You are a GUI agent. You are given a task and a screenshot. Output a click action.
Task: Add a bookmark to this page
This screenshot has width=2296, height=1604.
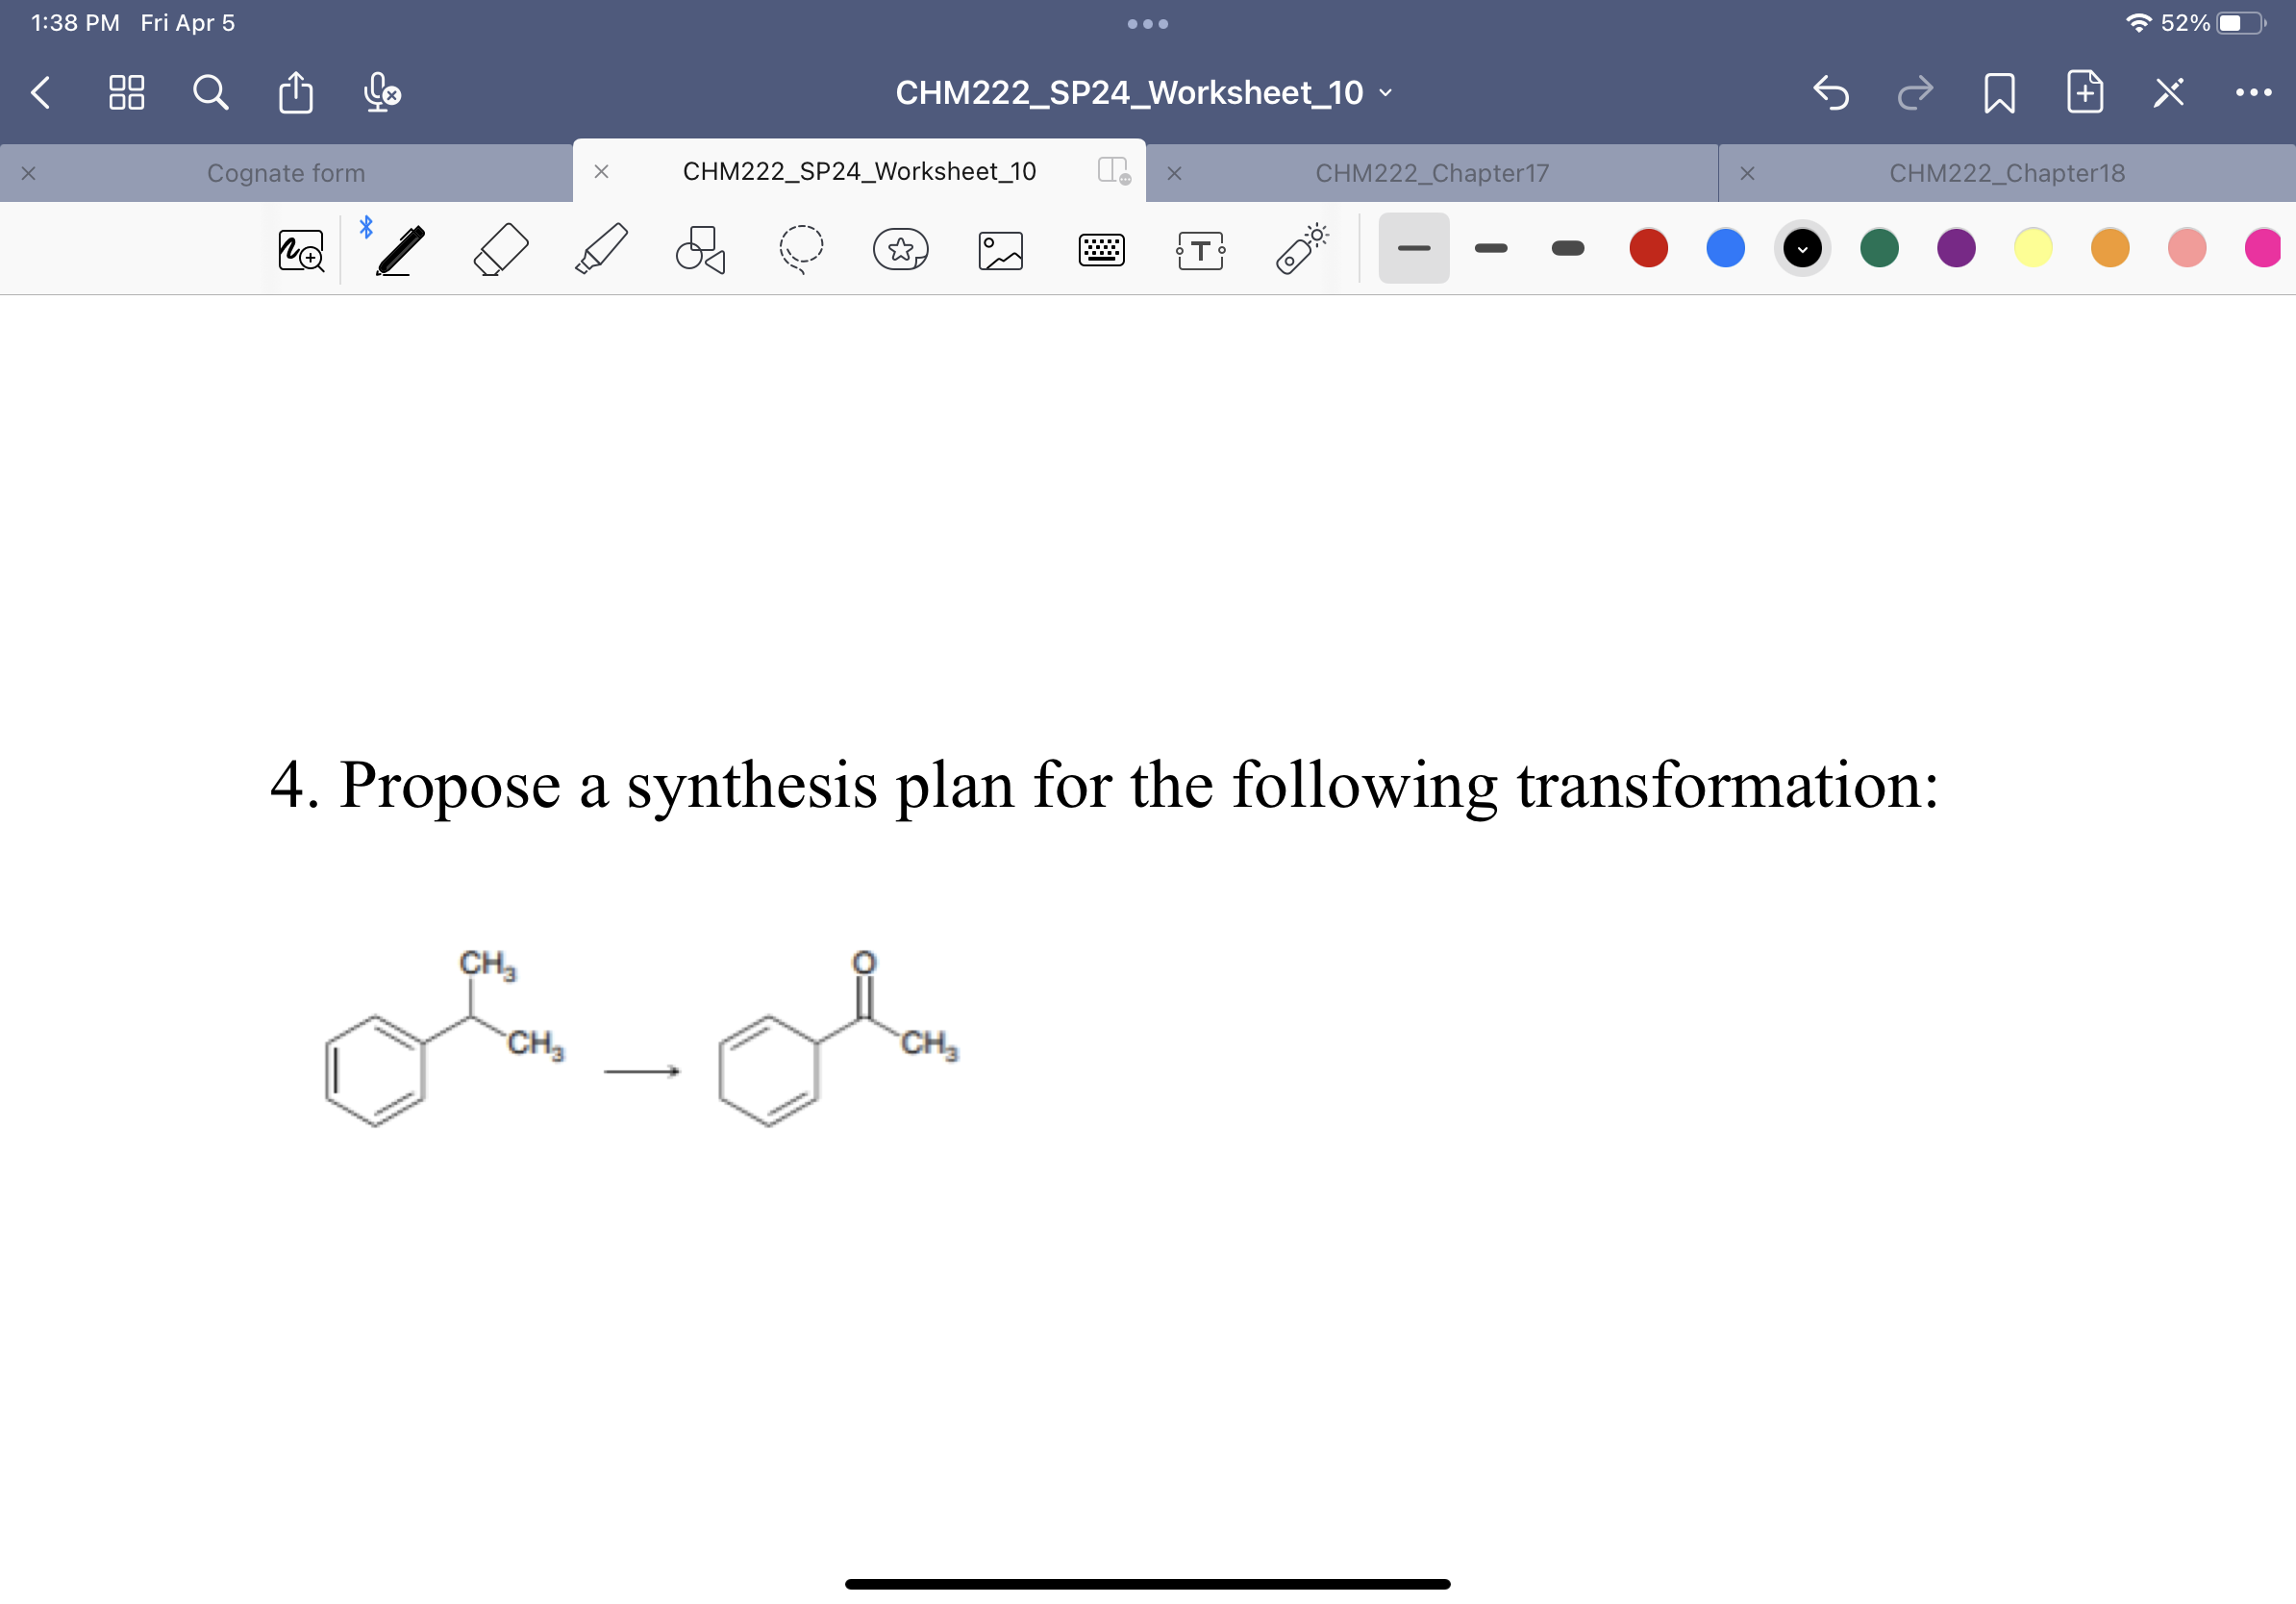1998,93
